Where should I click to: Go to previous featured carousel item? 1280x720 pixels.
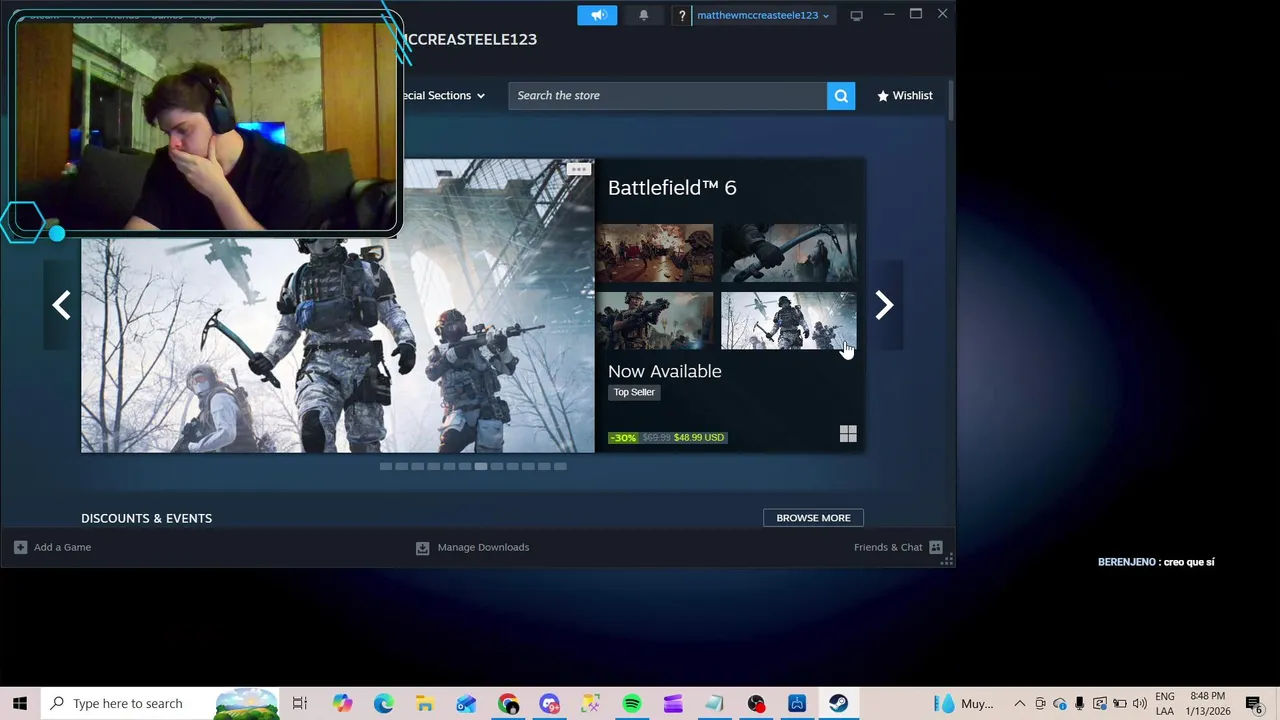pos(62,306)
